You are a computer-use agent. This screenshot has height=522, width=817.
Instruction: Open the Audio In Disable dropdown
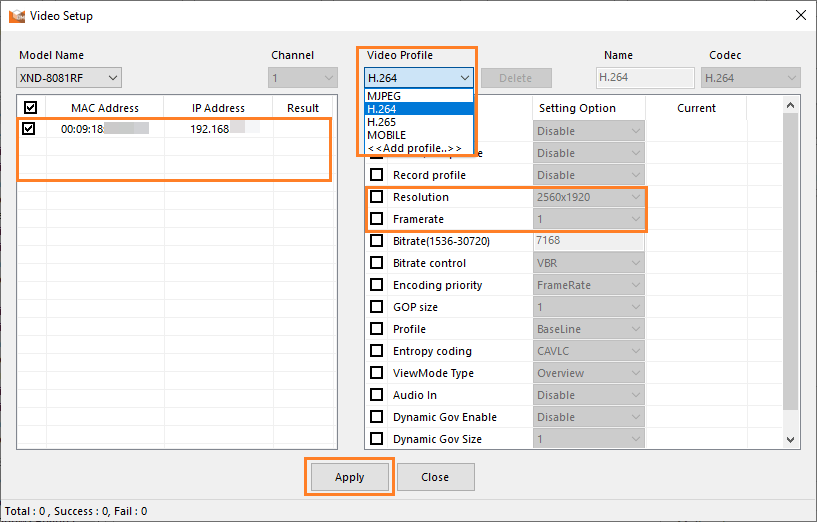click(589, 395)
